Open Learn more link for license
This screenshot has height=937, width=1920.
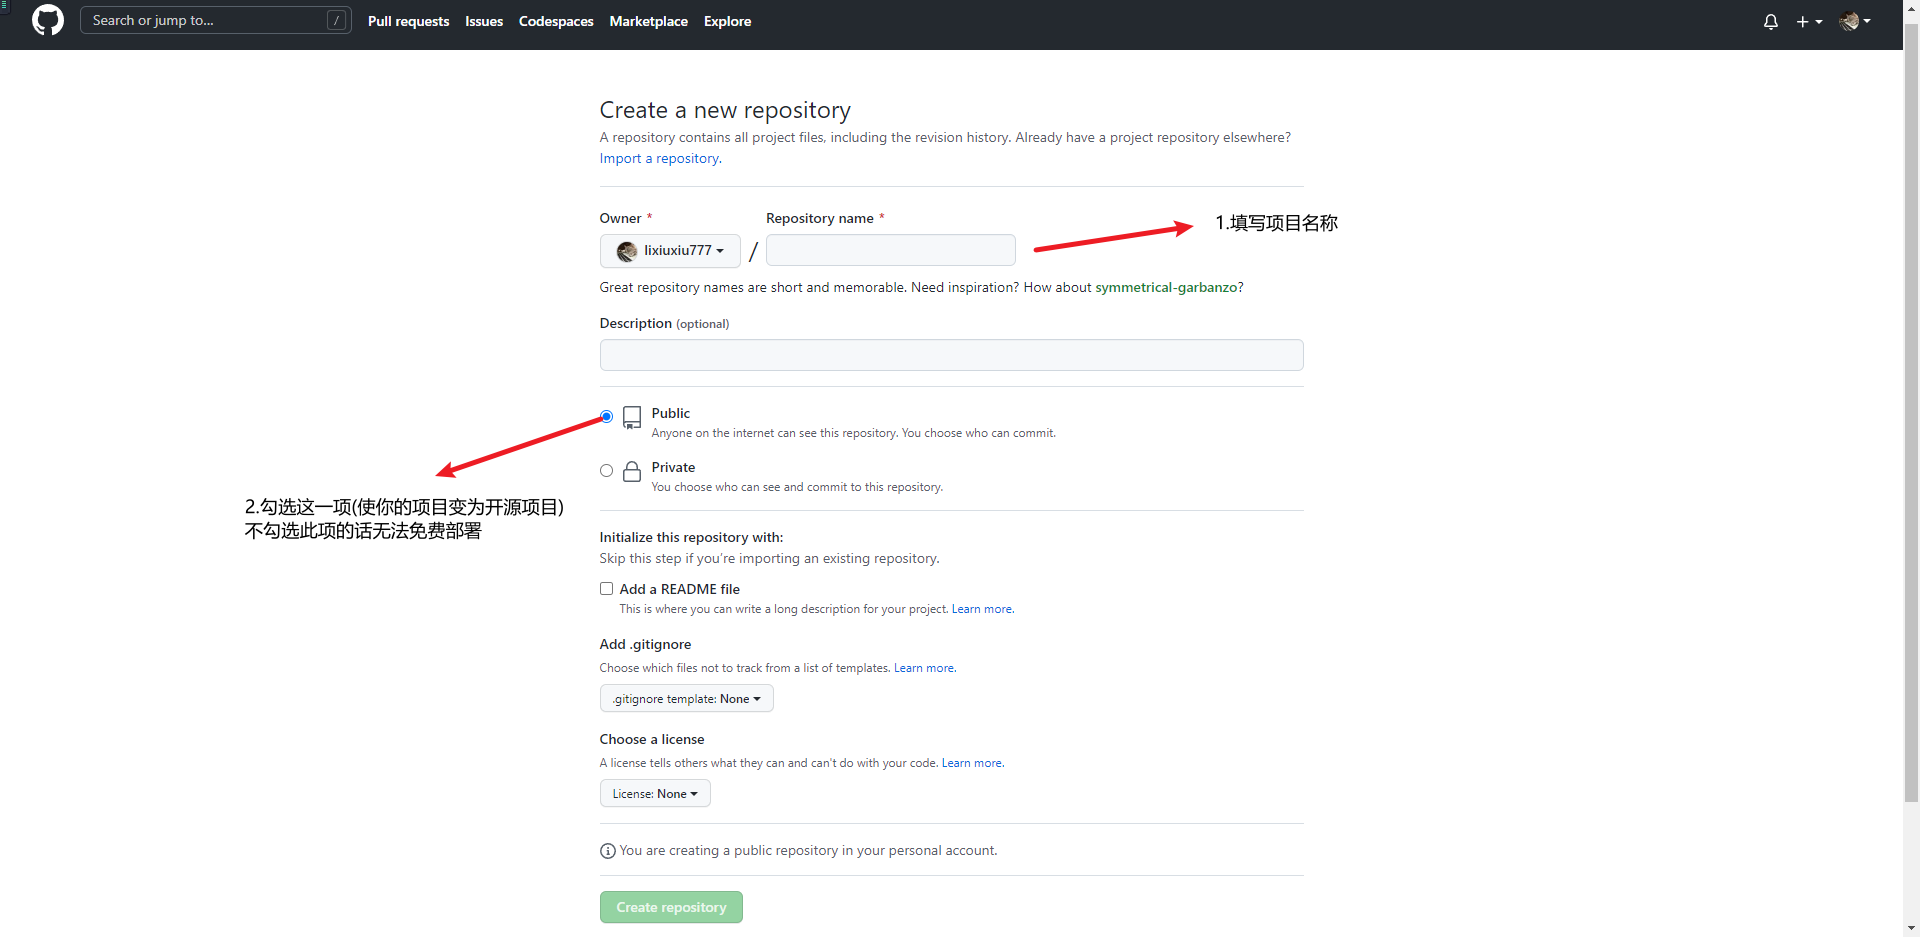coord(972,763)
